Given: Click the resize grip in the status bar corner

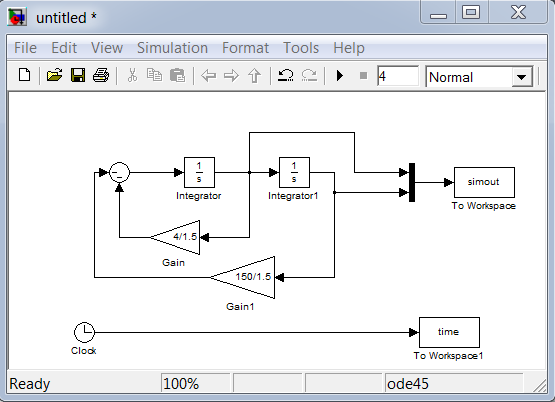Looking at the screenshot, I should pyautogui.click(x=539, y=385).
